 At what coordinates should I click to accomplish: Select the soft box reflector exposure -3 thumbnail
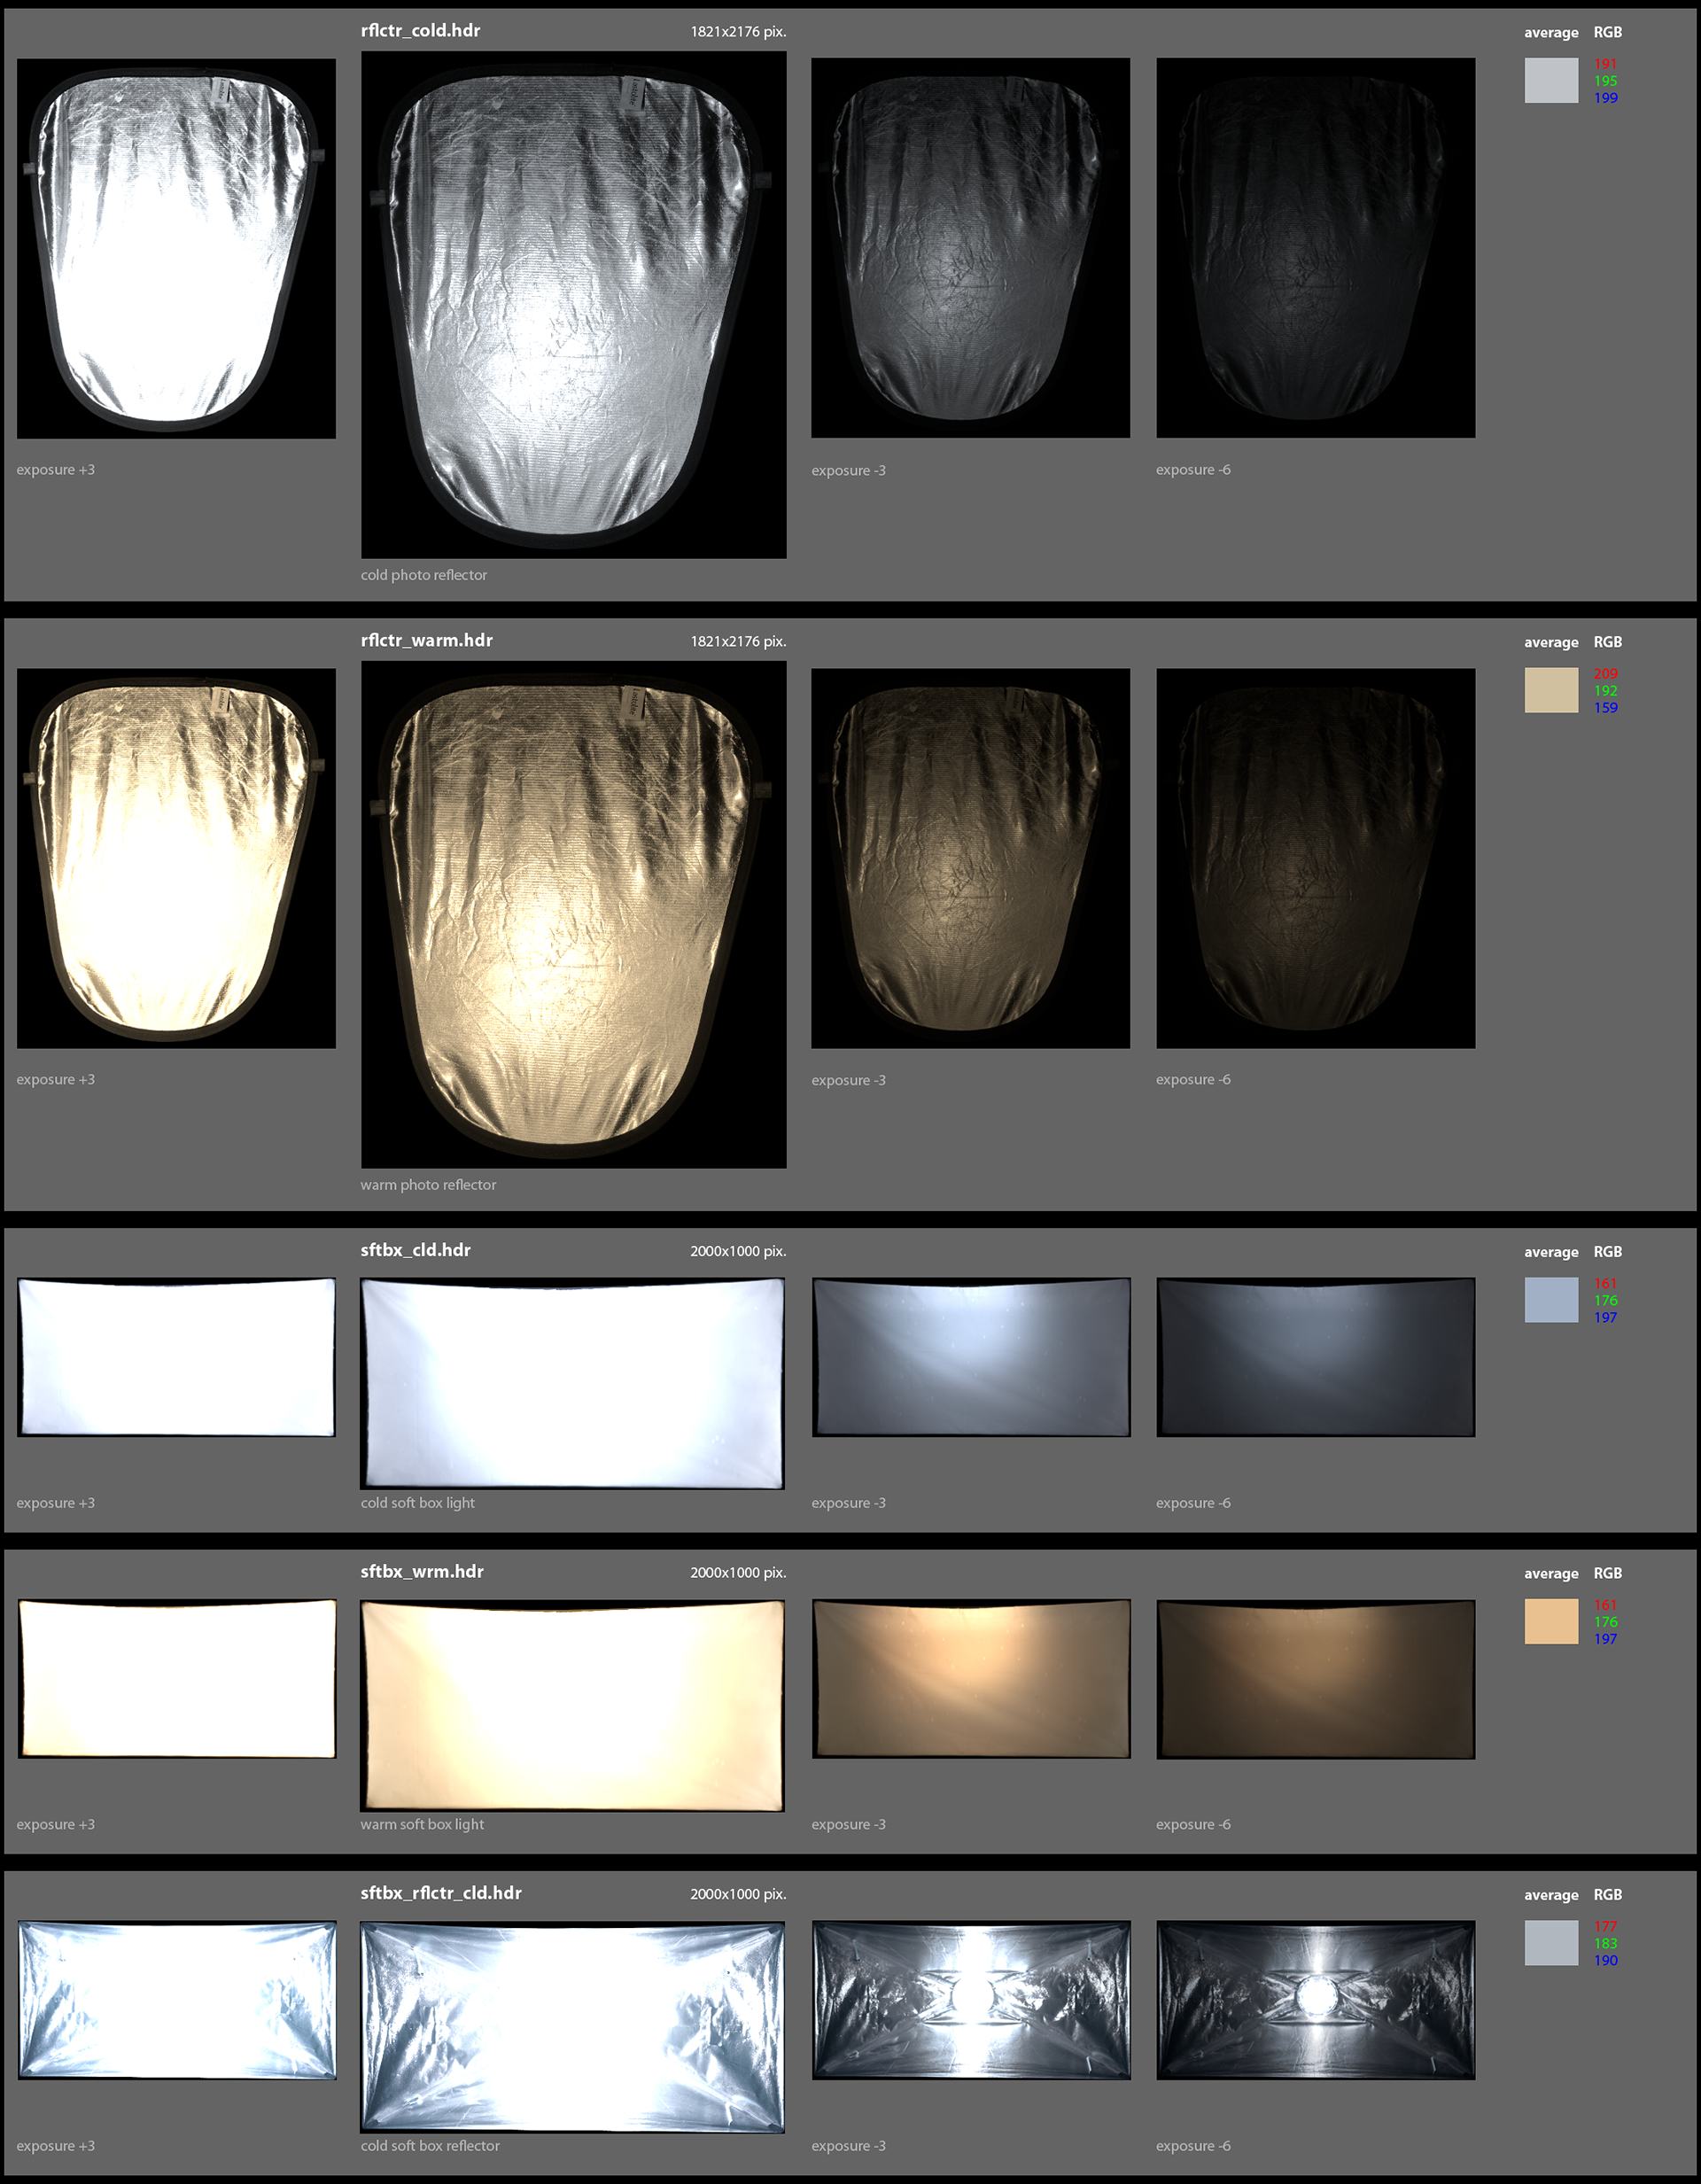click(970, 2000)
